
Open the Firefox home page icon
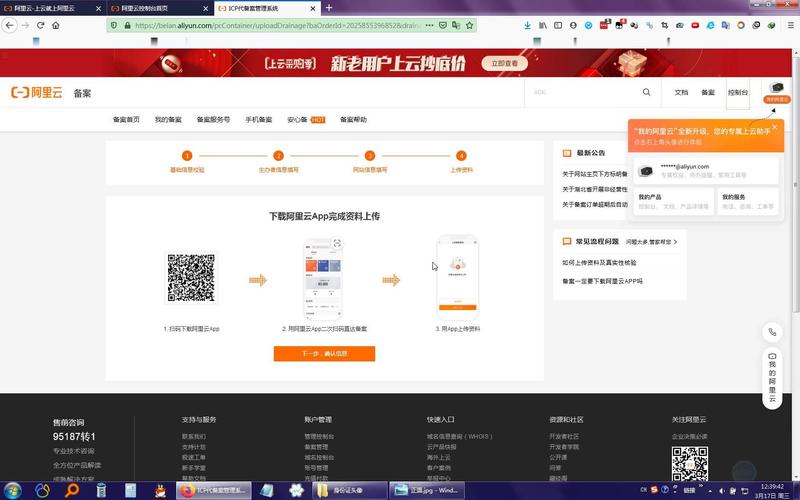coord(56,25)
